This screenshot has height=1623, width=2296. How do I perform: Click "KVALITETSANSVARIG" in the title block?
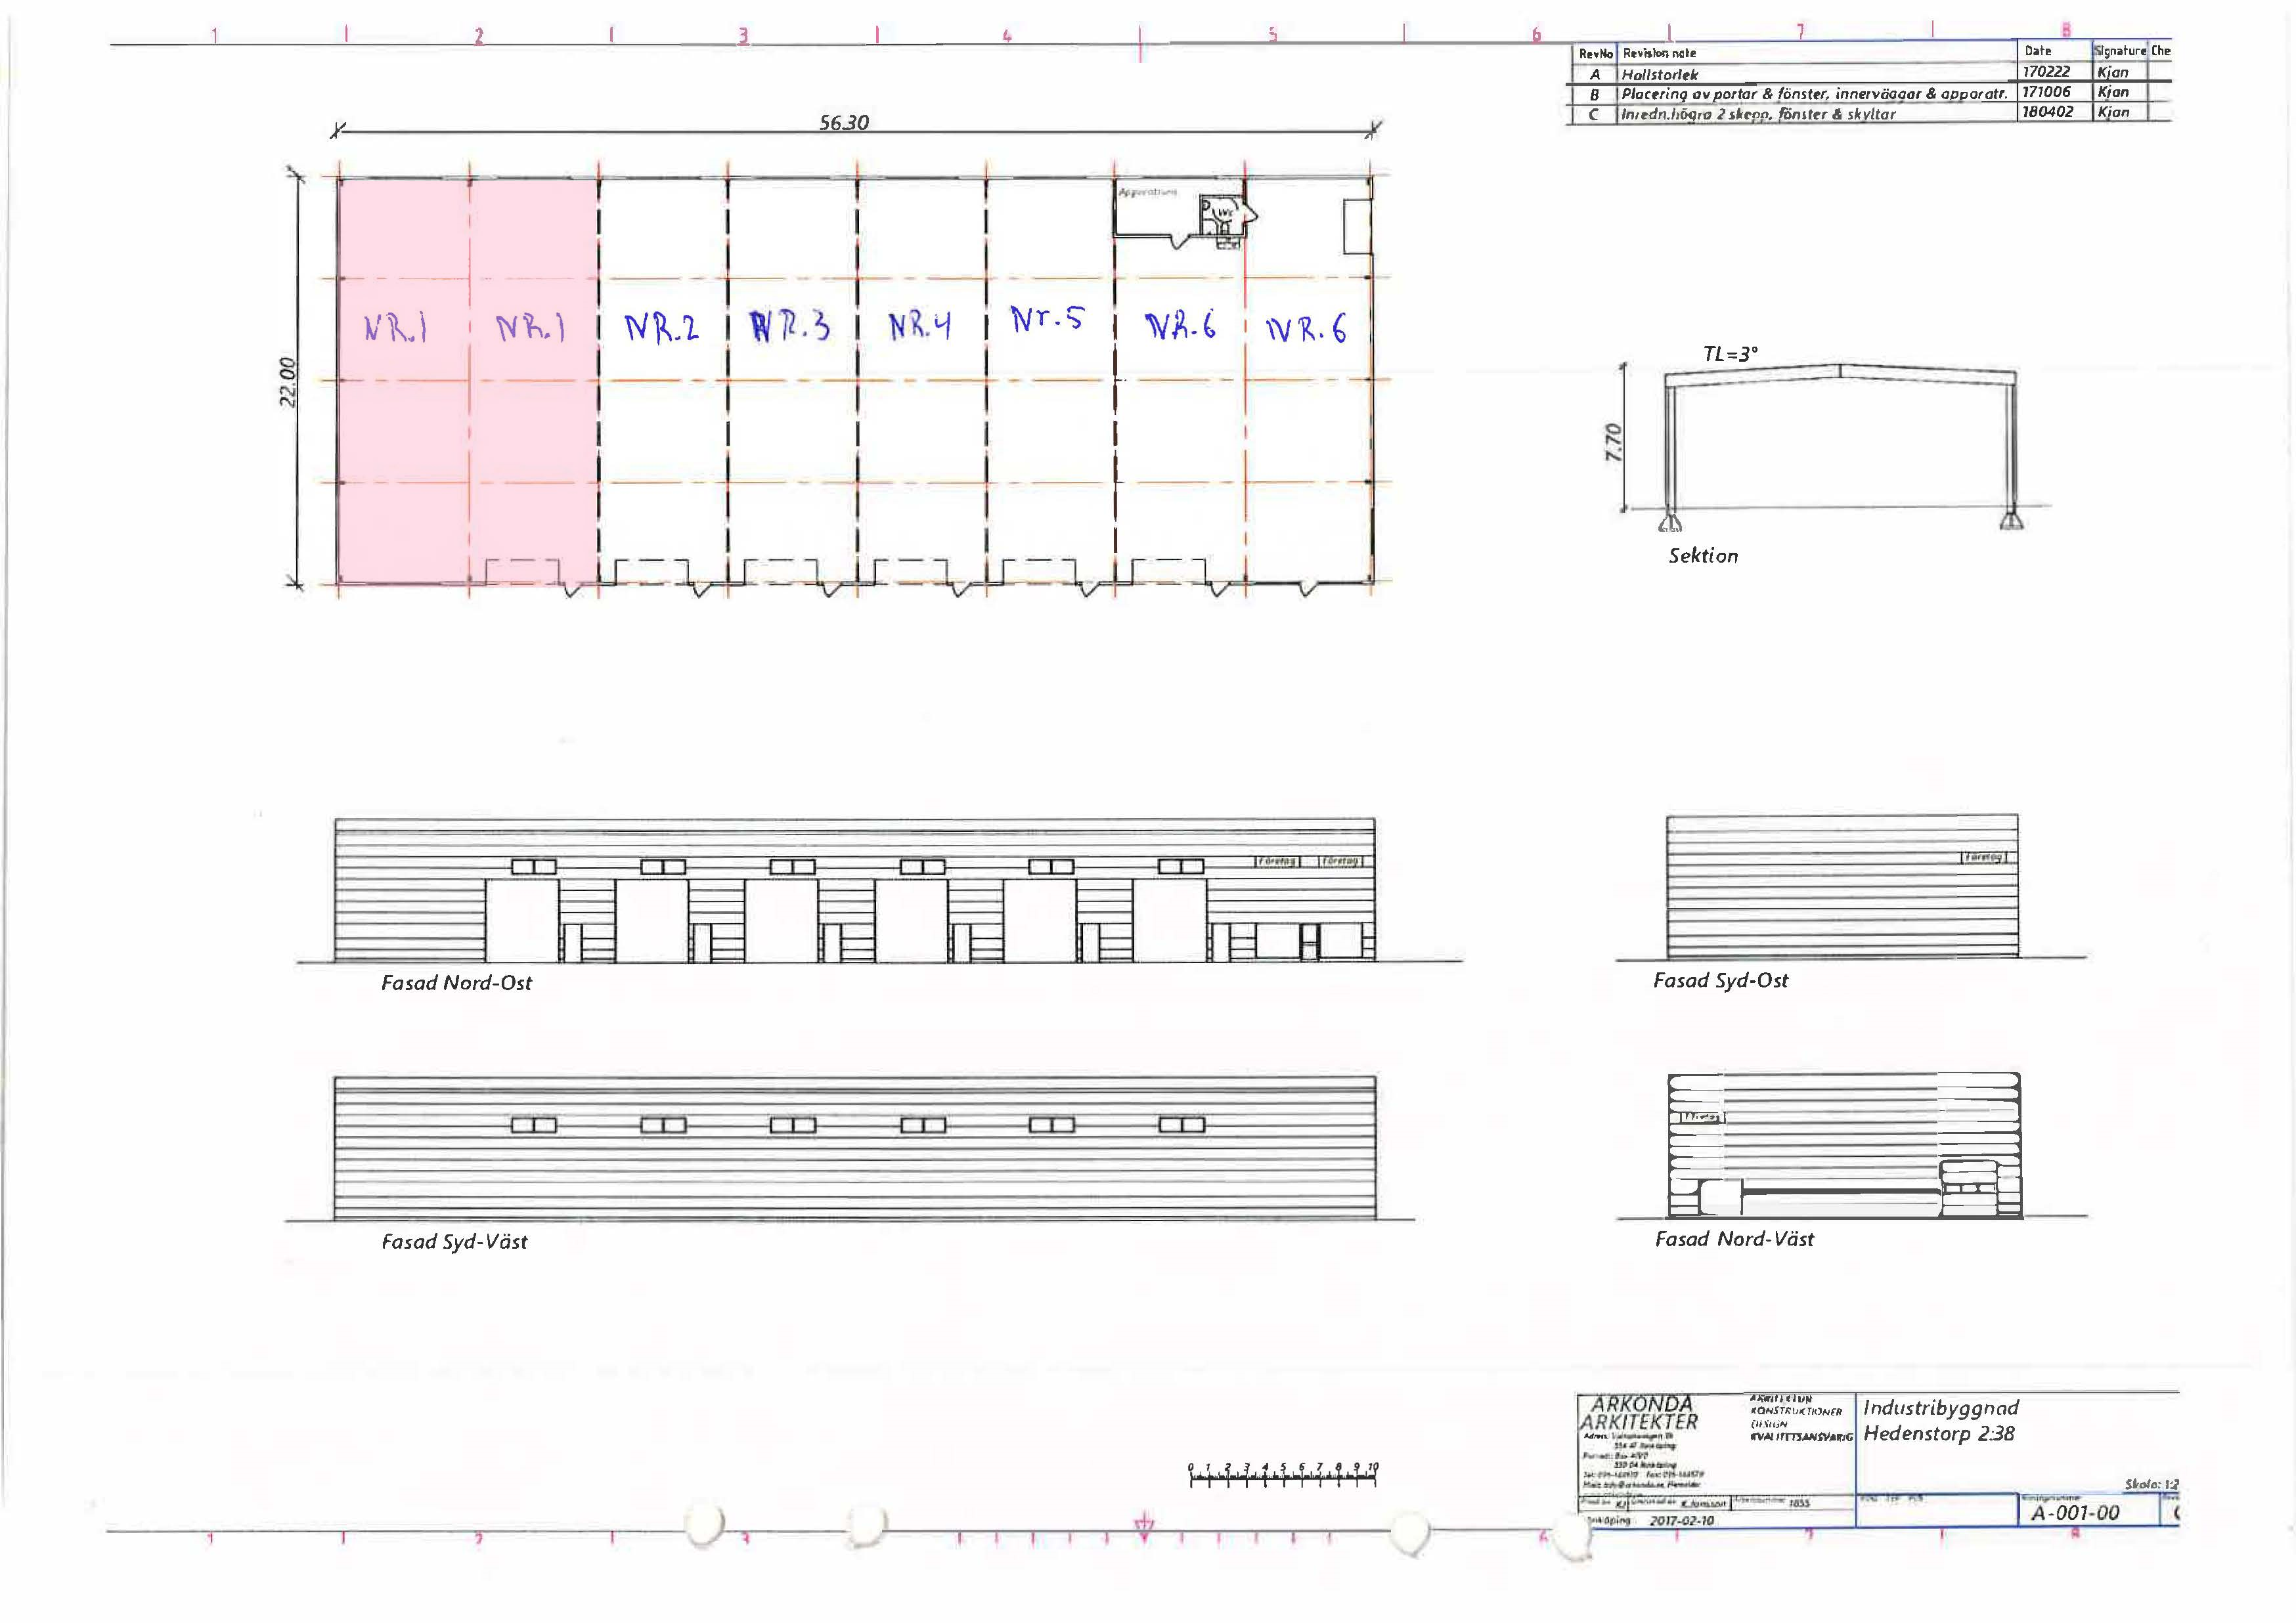(x=1802, y=1437)
